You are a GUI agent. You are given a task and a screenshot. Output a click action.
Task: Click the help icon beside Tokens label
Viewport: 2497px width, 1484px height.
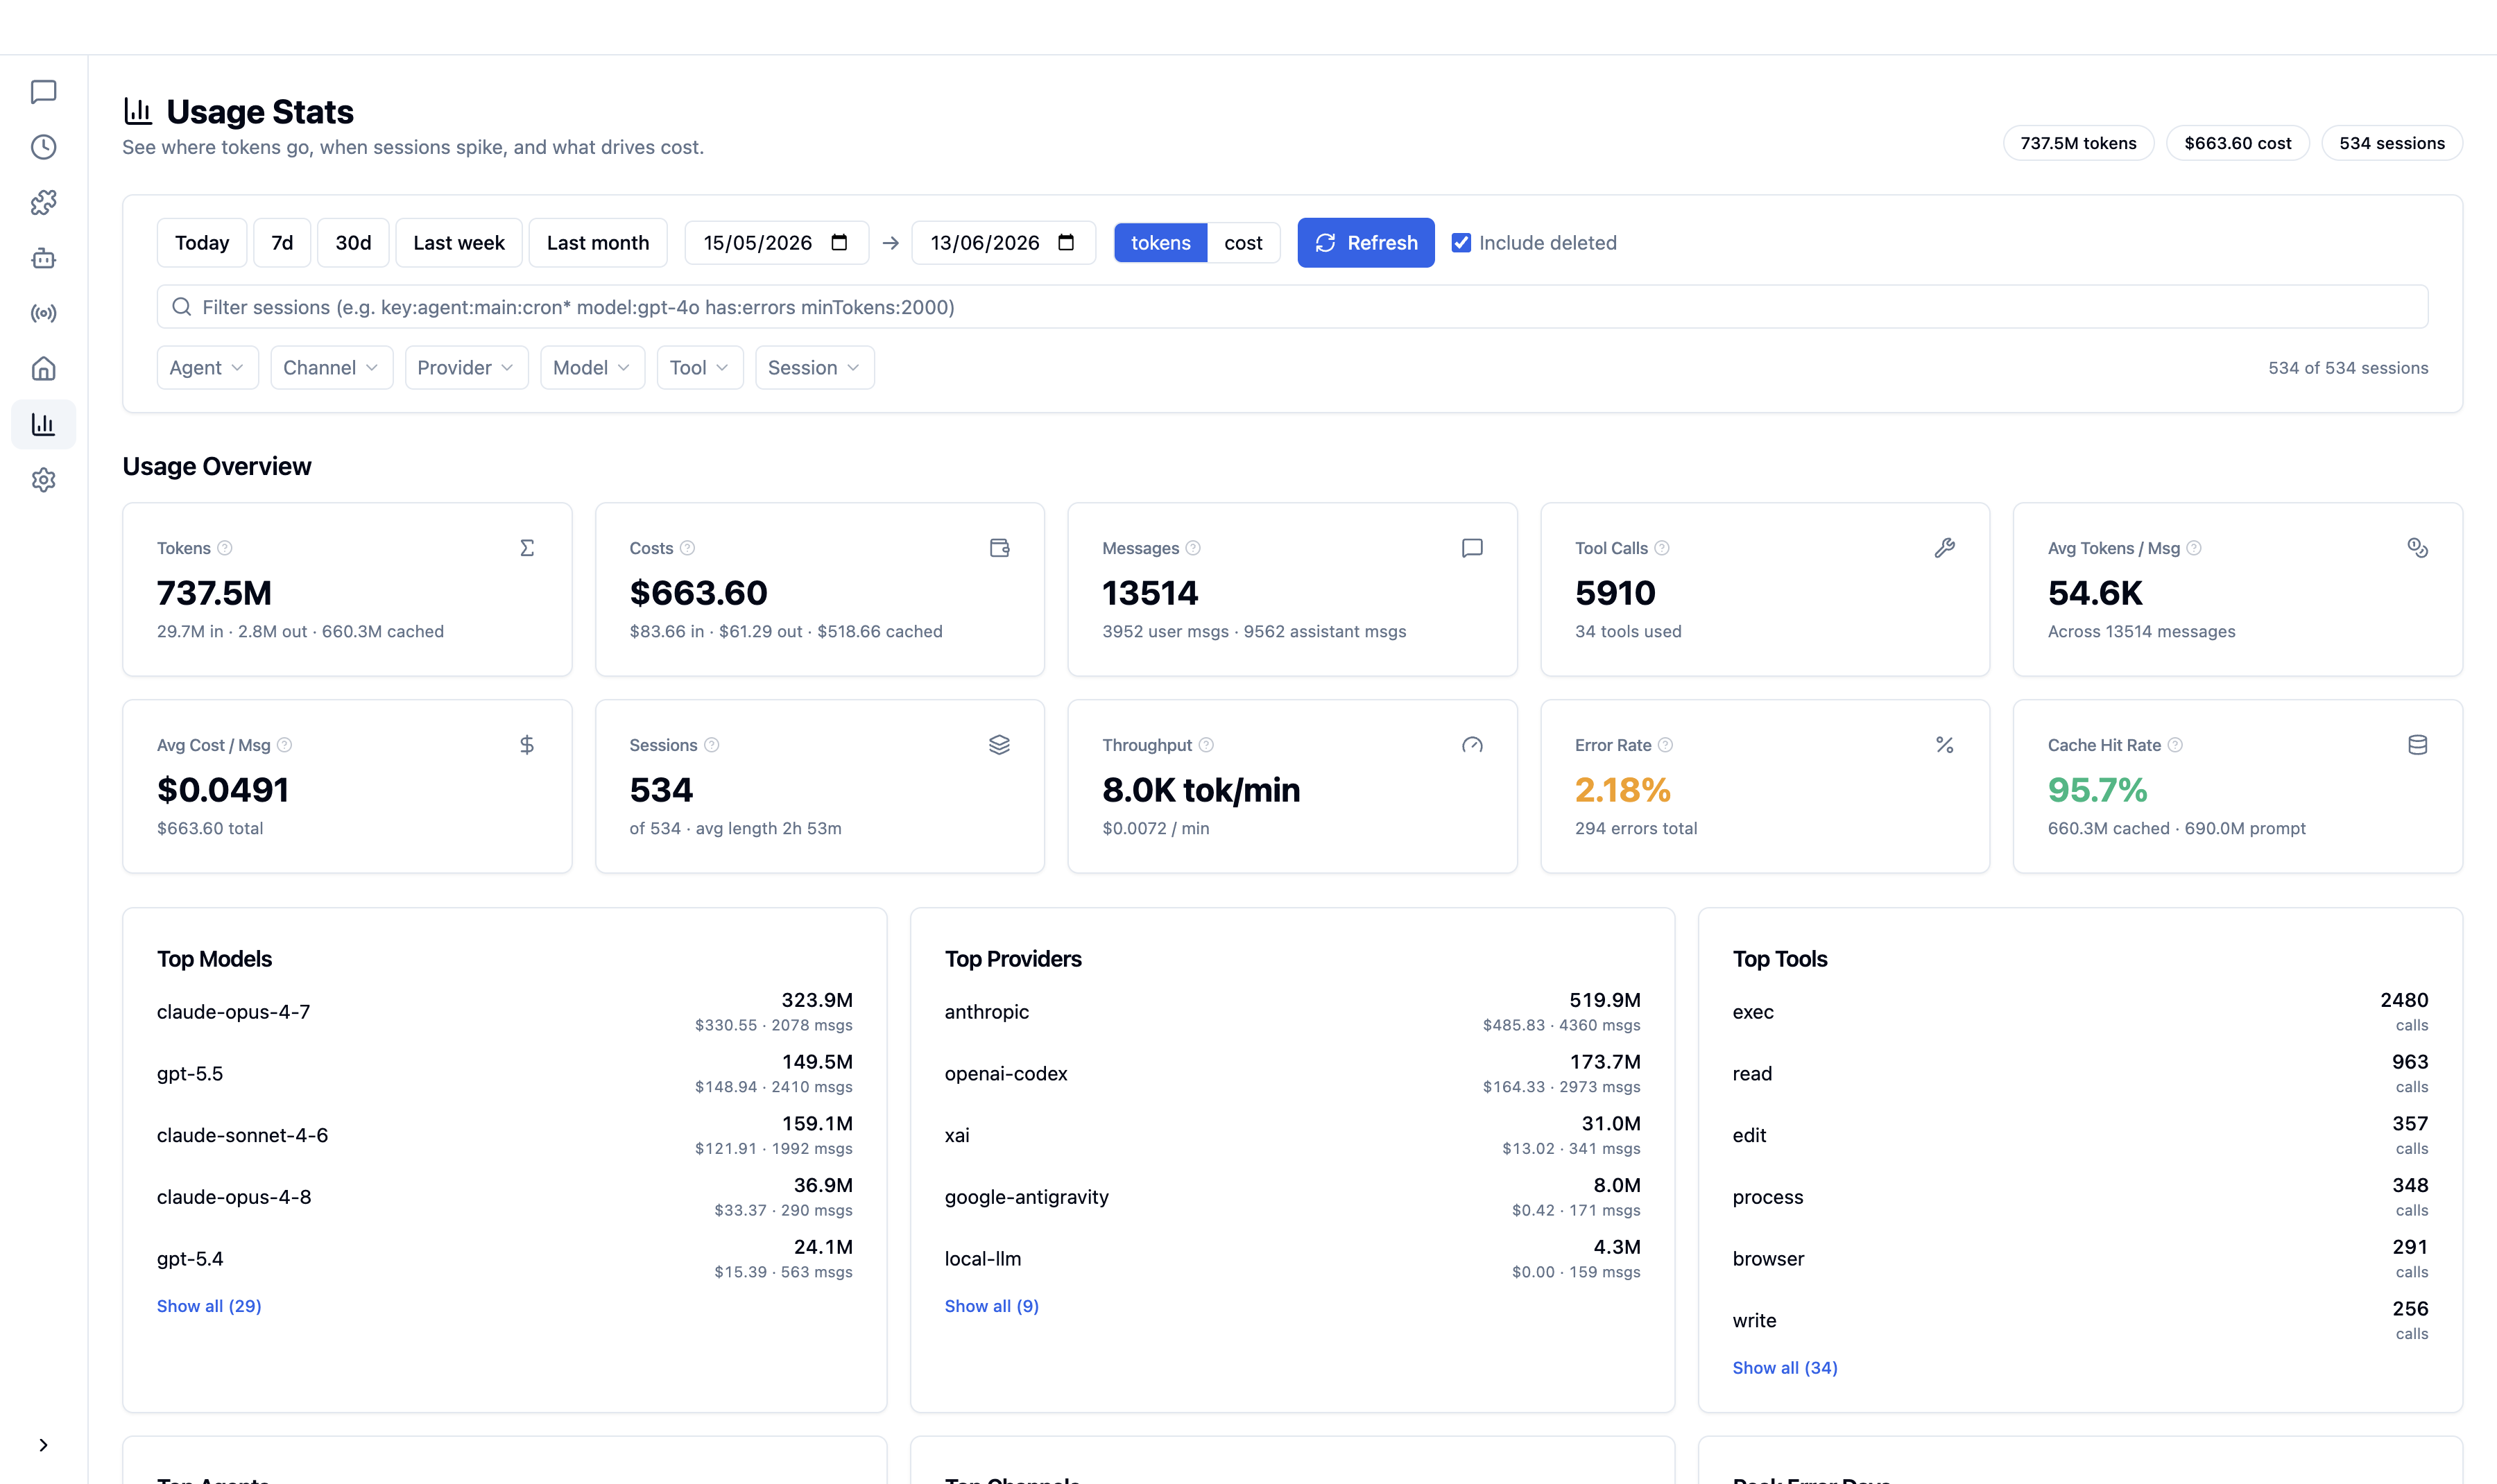click(x=225, y=548)
